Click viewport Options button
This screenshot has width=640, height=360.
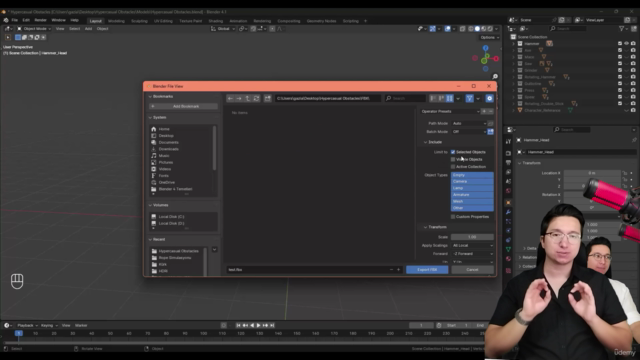coord(489,37)
